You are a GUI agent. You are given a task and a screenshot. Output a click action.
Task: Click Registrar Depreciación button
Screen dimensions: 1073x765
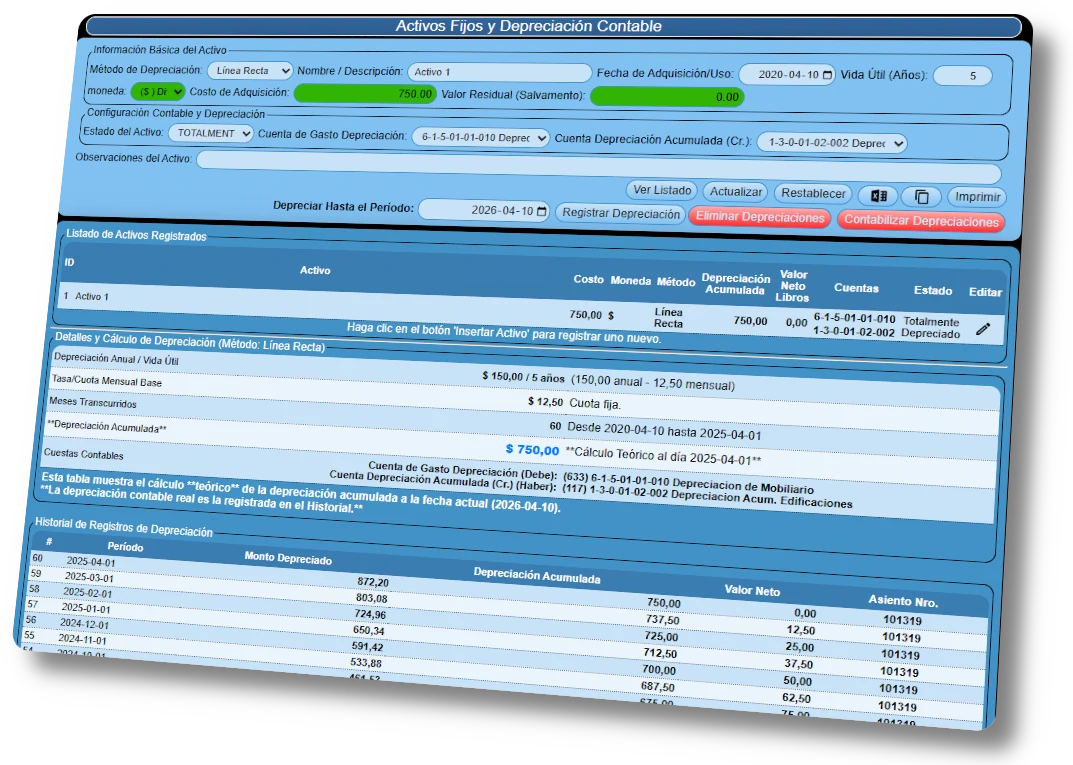[x=620, y=213]
